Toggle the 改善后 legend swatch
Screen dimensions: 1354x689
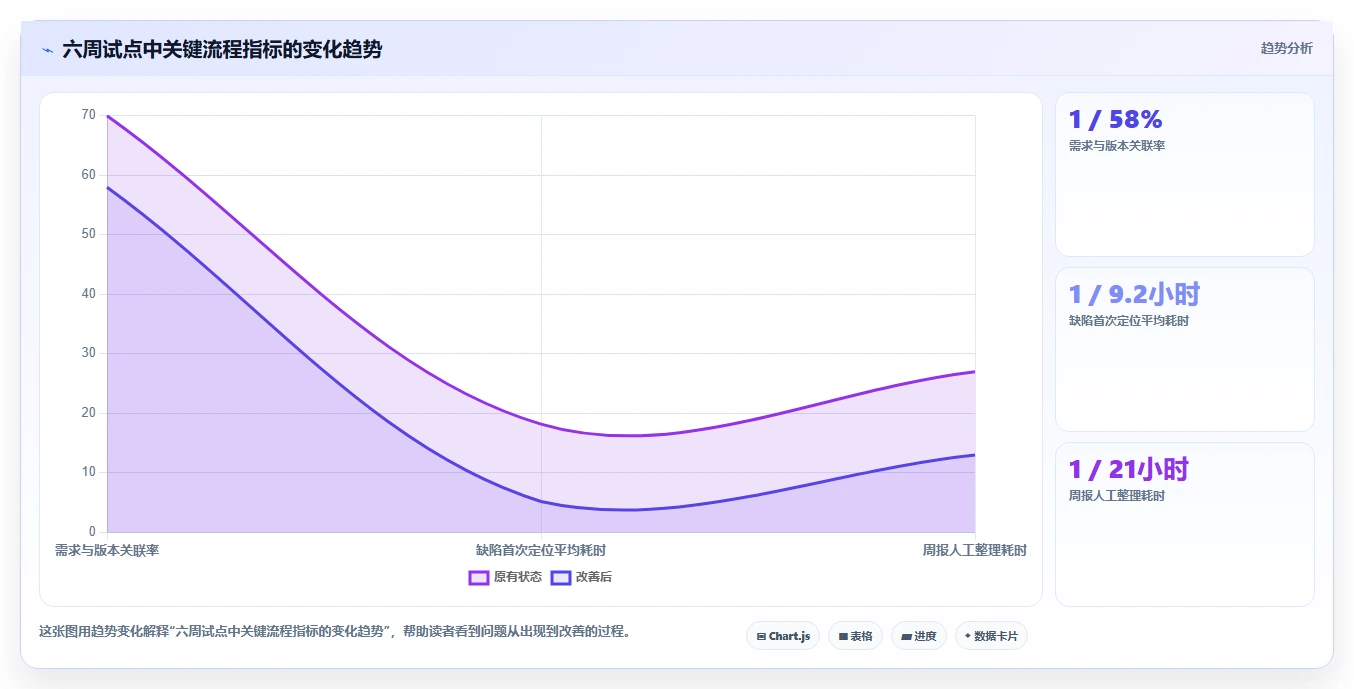(561, 577)
